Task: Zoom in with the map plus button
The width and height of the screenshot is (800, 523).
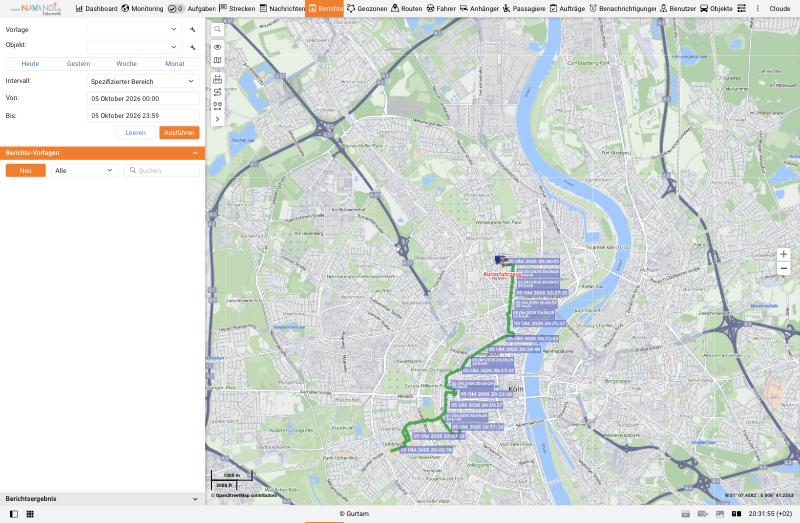Action: point(783,254)
